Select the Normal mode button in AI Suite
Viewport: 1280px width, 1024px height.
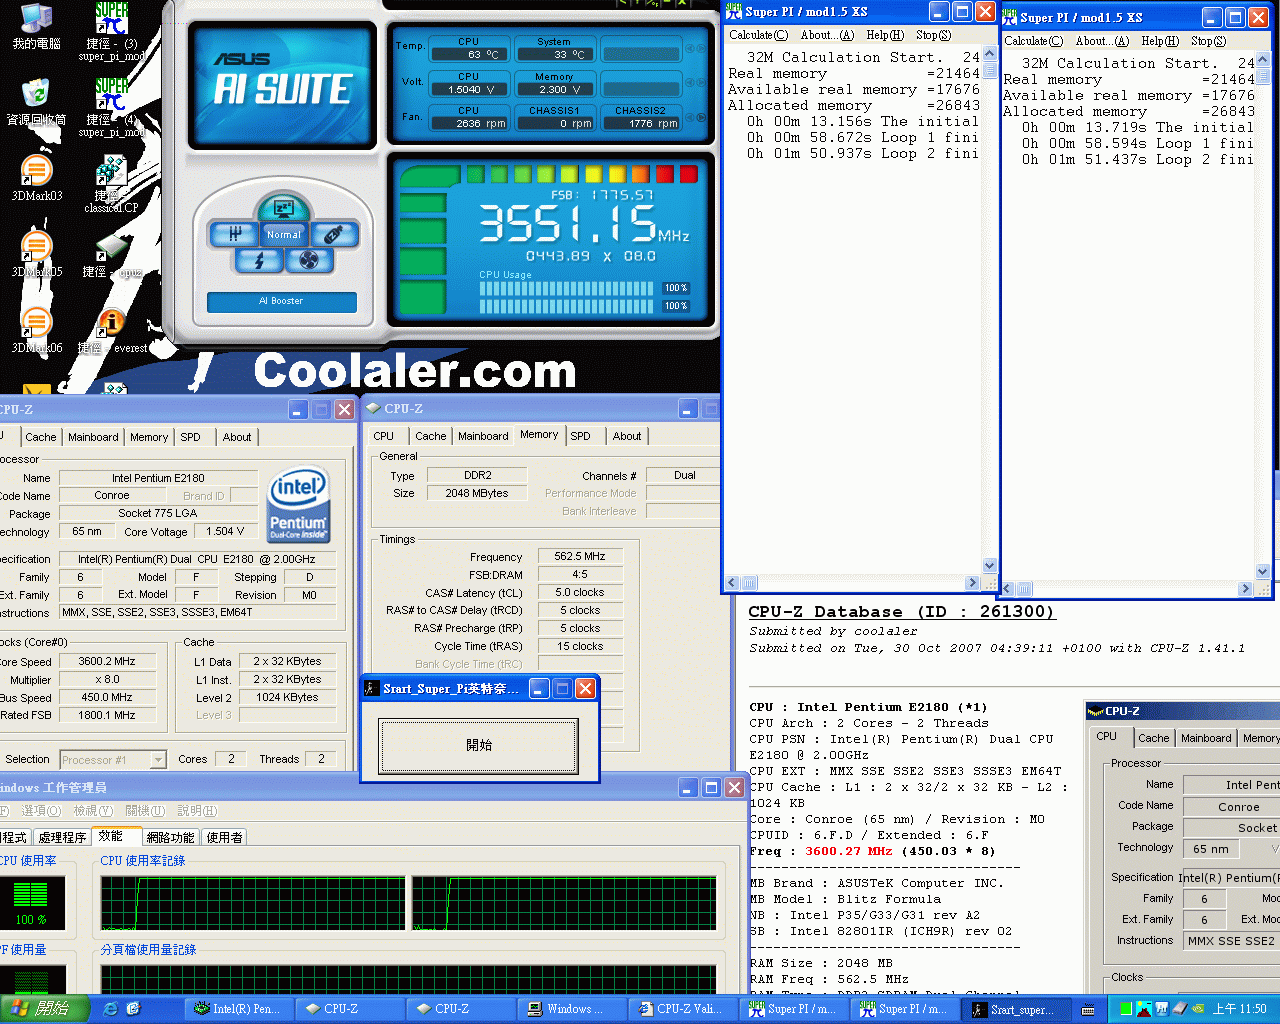point(283,234)
